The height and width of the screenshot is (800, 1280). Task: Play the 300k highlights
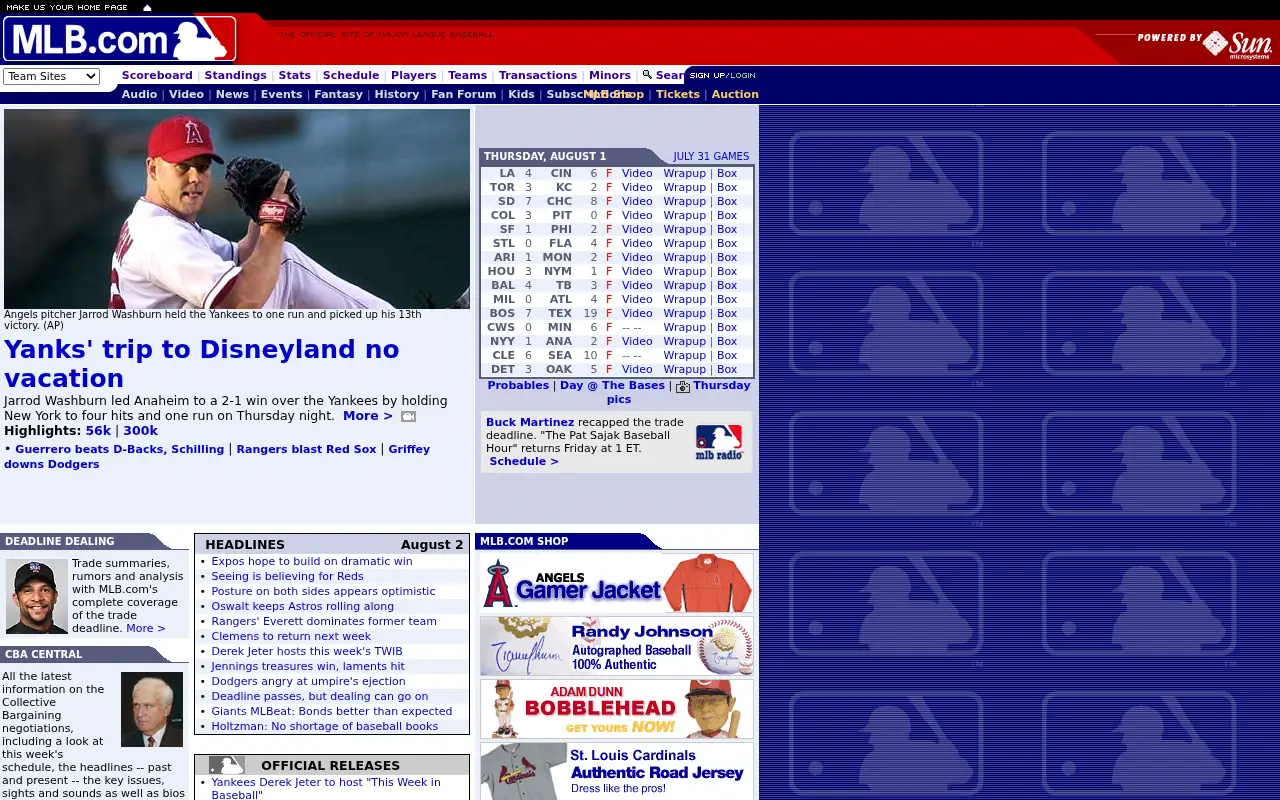point(140,431)
